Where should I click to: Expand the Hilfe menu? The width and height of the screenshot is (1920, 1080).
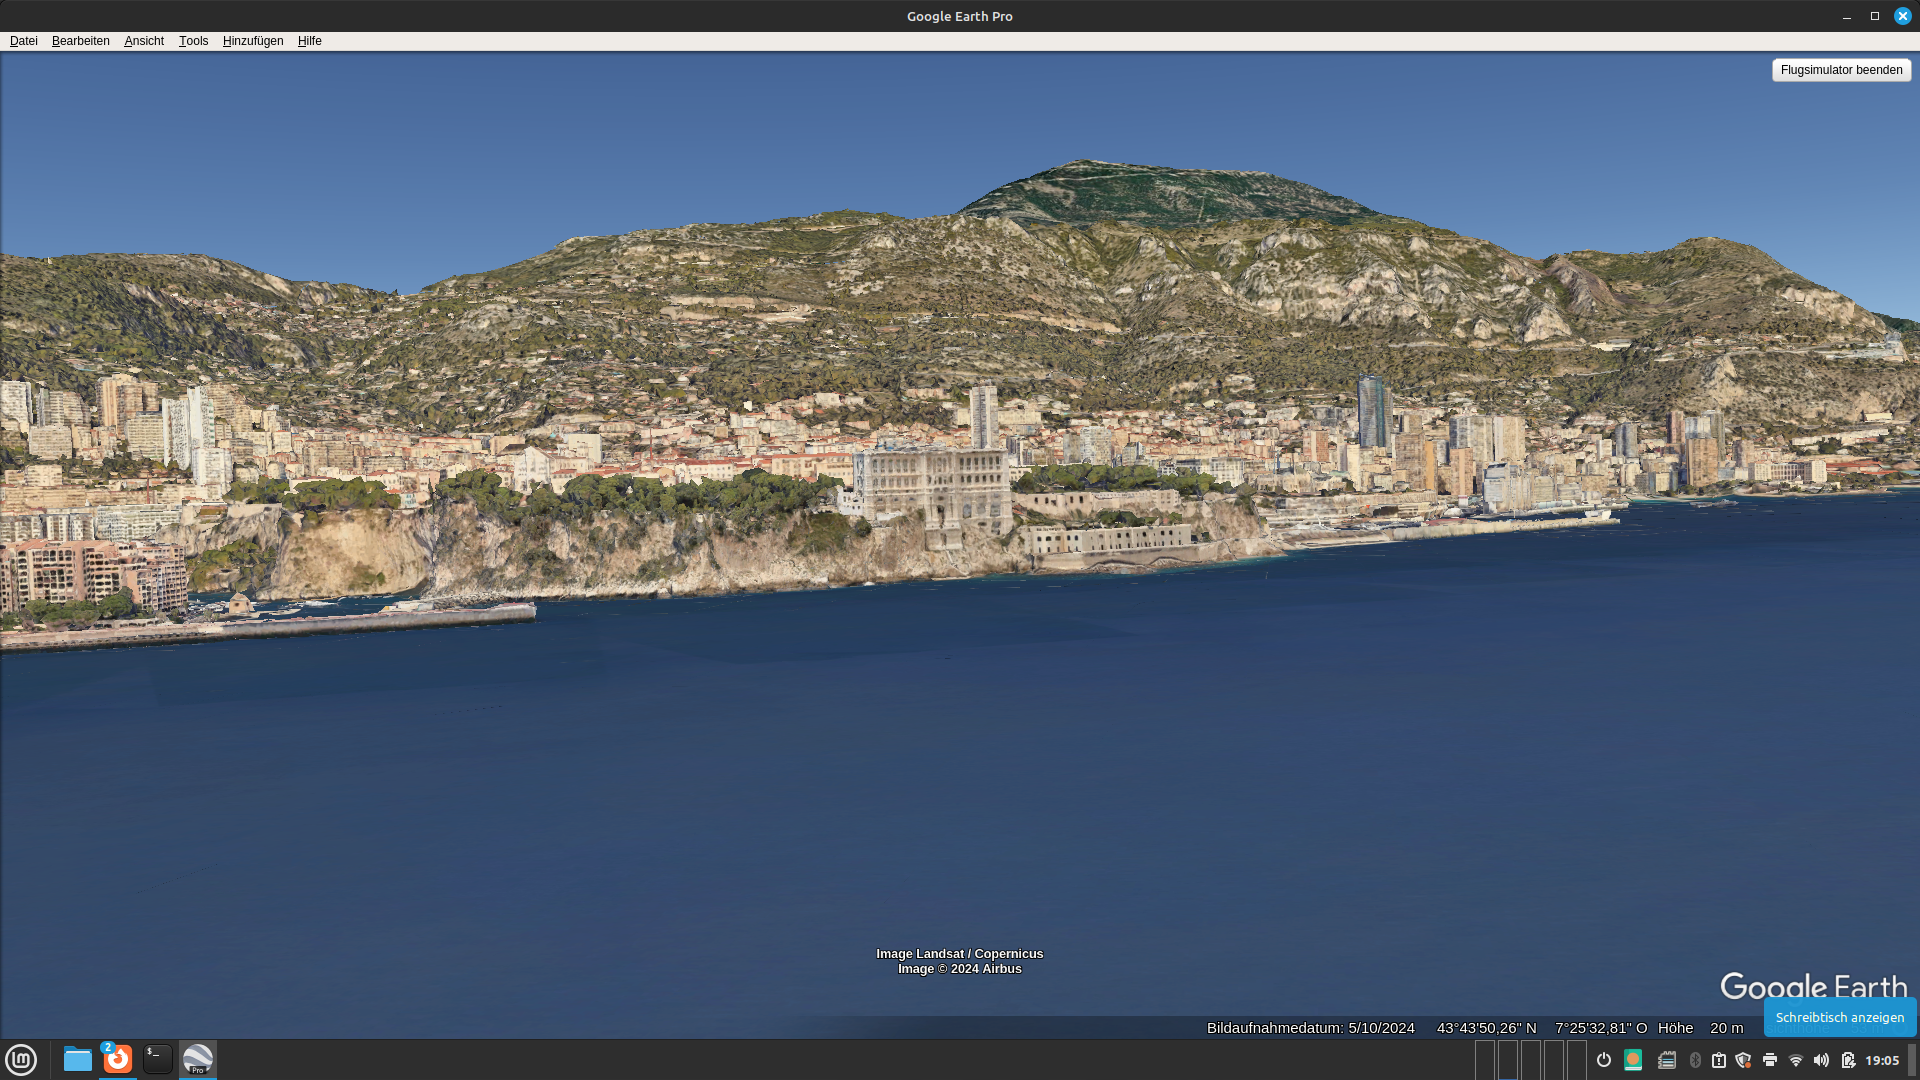(309, 41)
